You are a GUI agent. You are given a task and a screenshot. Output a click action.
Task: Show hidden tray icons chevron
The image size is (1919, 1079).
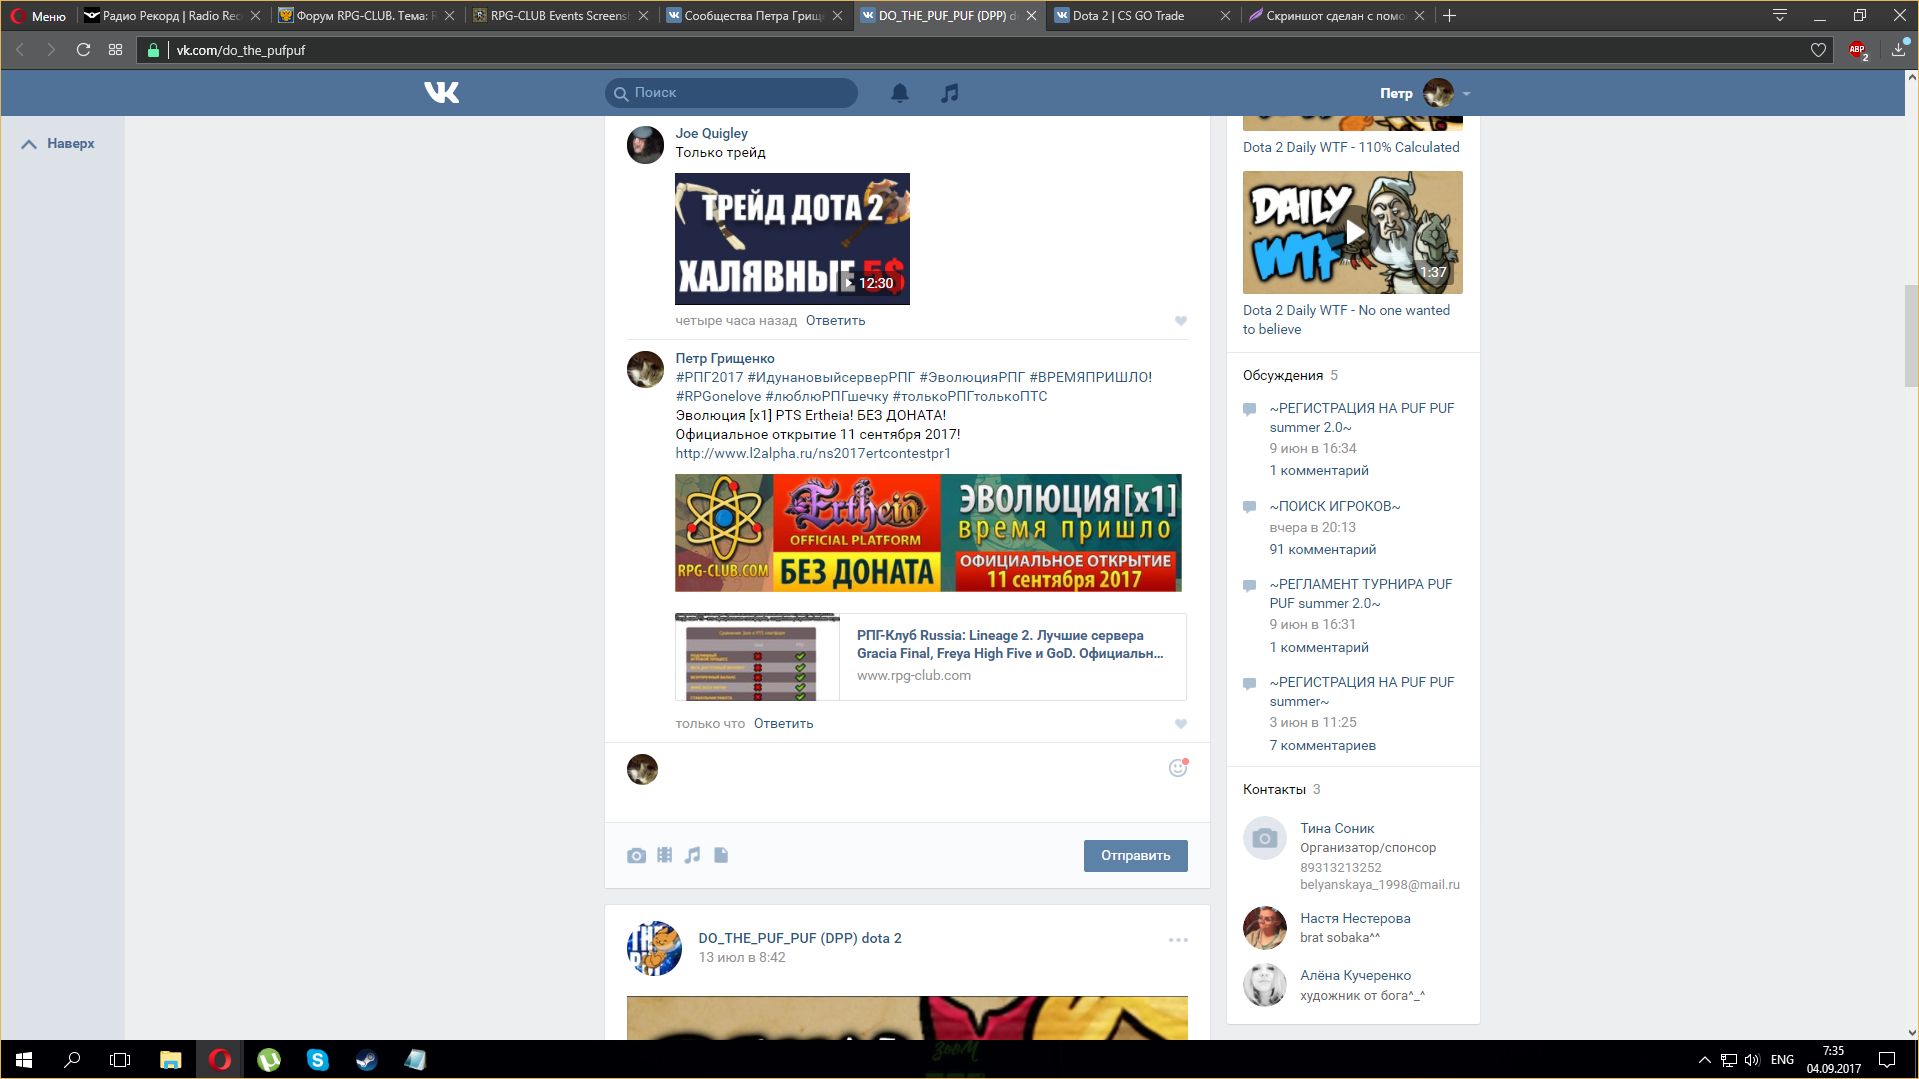(1704, 1060)
